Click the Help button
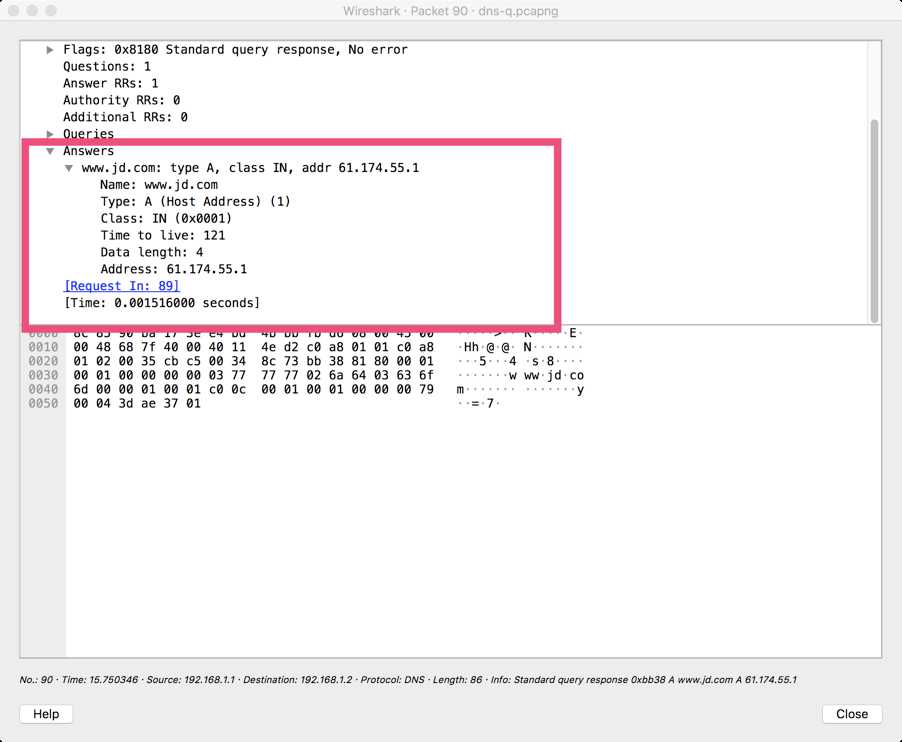 [46, 714]
